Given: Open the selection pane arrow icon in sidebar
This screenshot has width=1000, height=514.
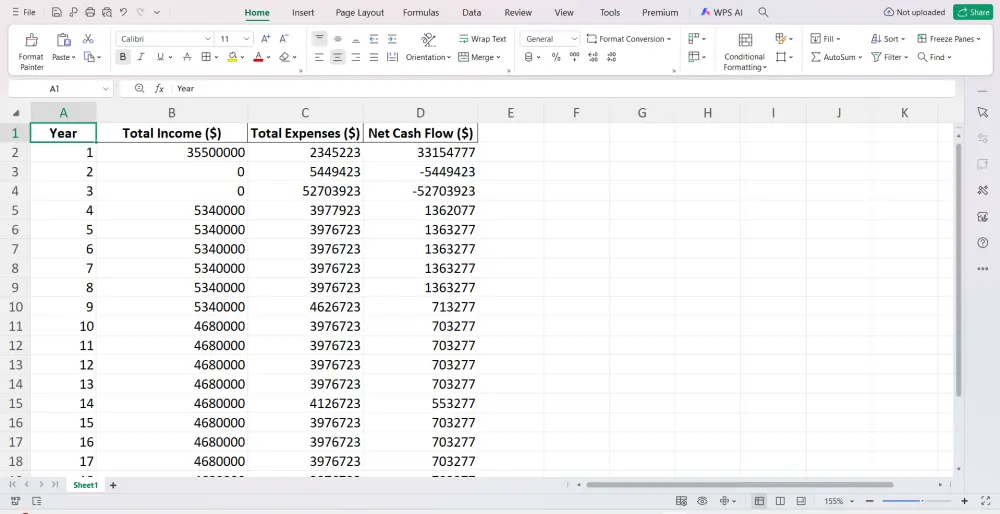Looking at the screenshot, I should point(982,112).
